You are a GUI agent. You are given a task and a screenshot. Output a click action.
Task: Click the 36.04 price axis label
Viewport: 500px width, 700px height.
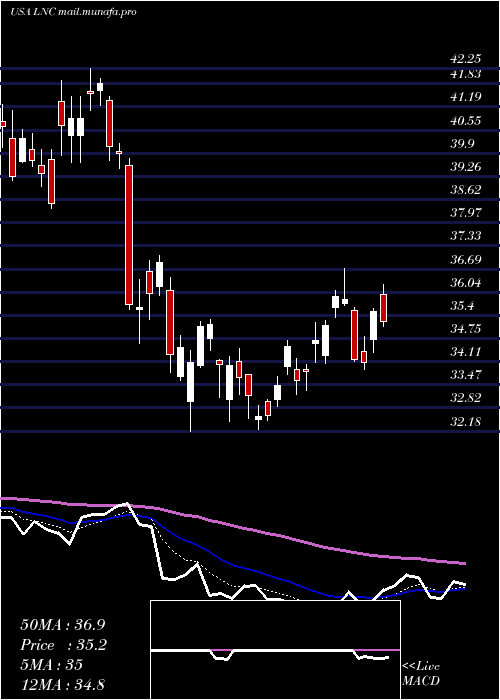[466, 282]
